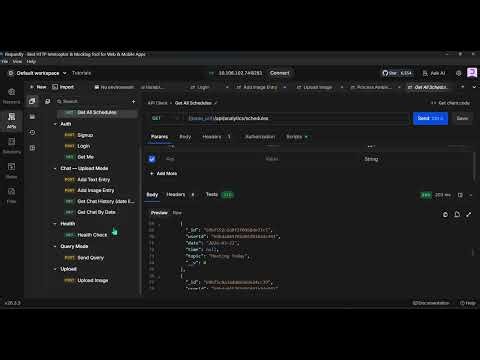Click the pencil icon to rename Get All Schedules

point(216,103)
